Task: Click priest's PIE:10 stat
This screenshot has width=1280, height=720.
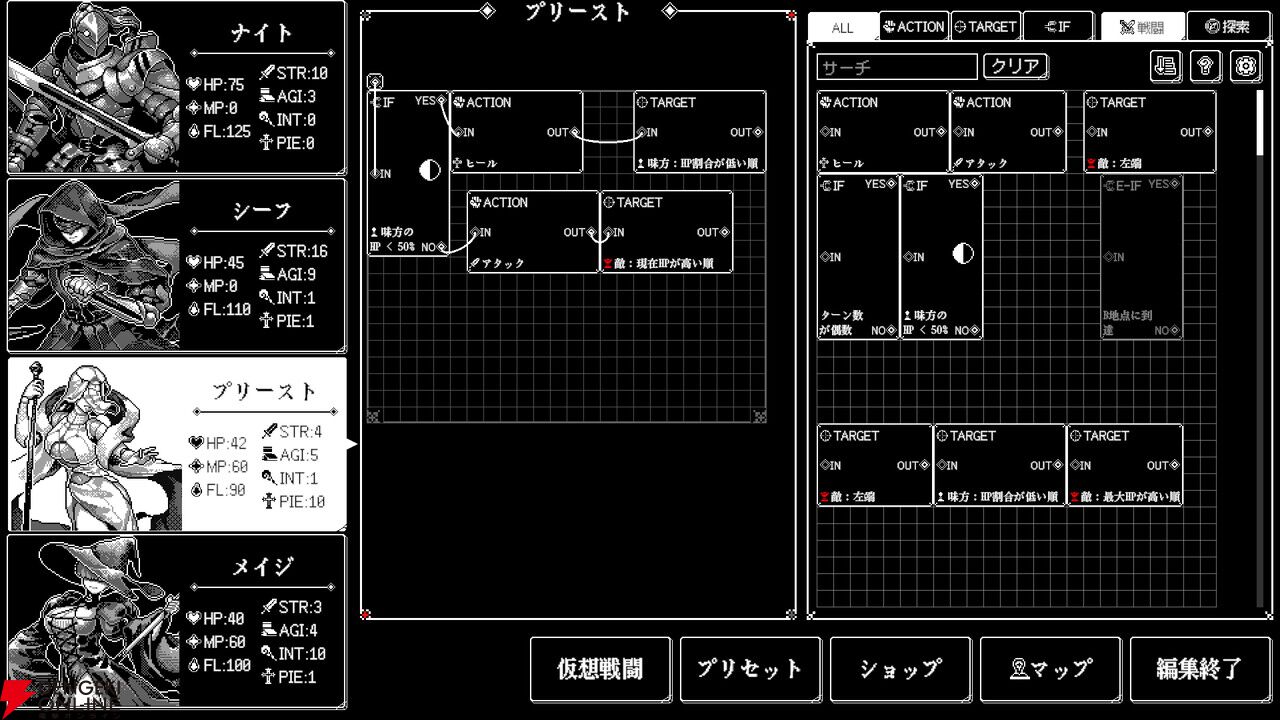Action: (x=294, y=502)
